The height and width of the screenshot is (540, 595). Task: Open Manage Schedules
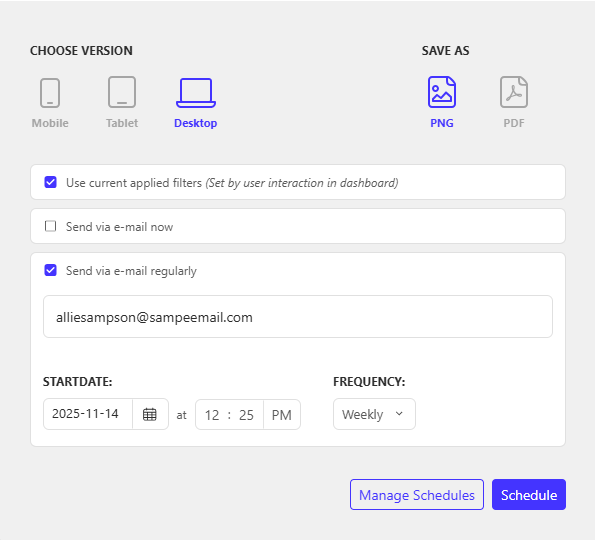(417, 494)
